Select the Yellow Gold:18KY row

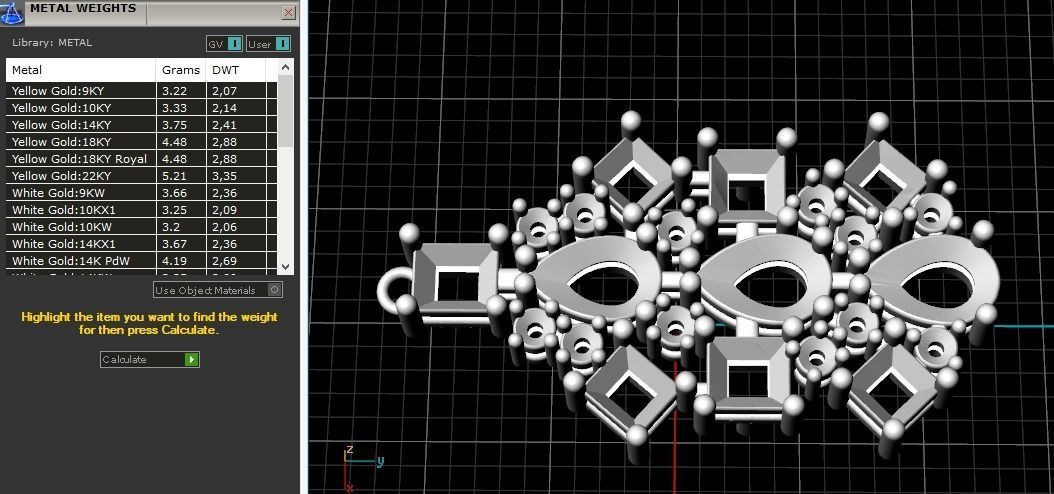coord(141,142)
